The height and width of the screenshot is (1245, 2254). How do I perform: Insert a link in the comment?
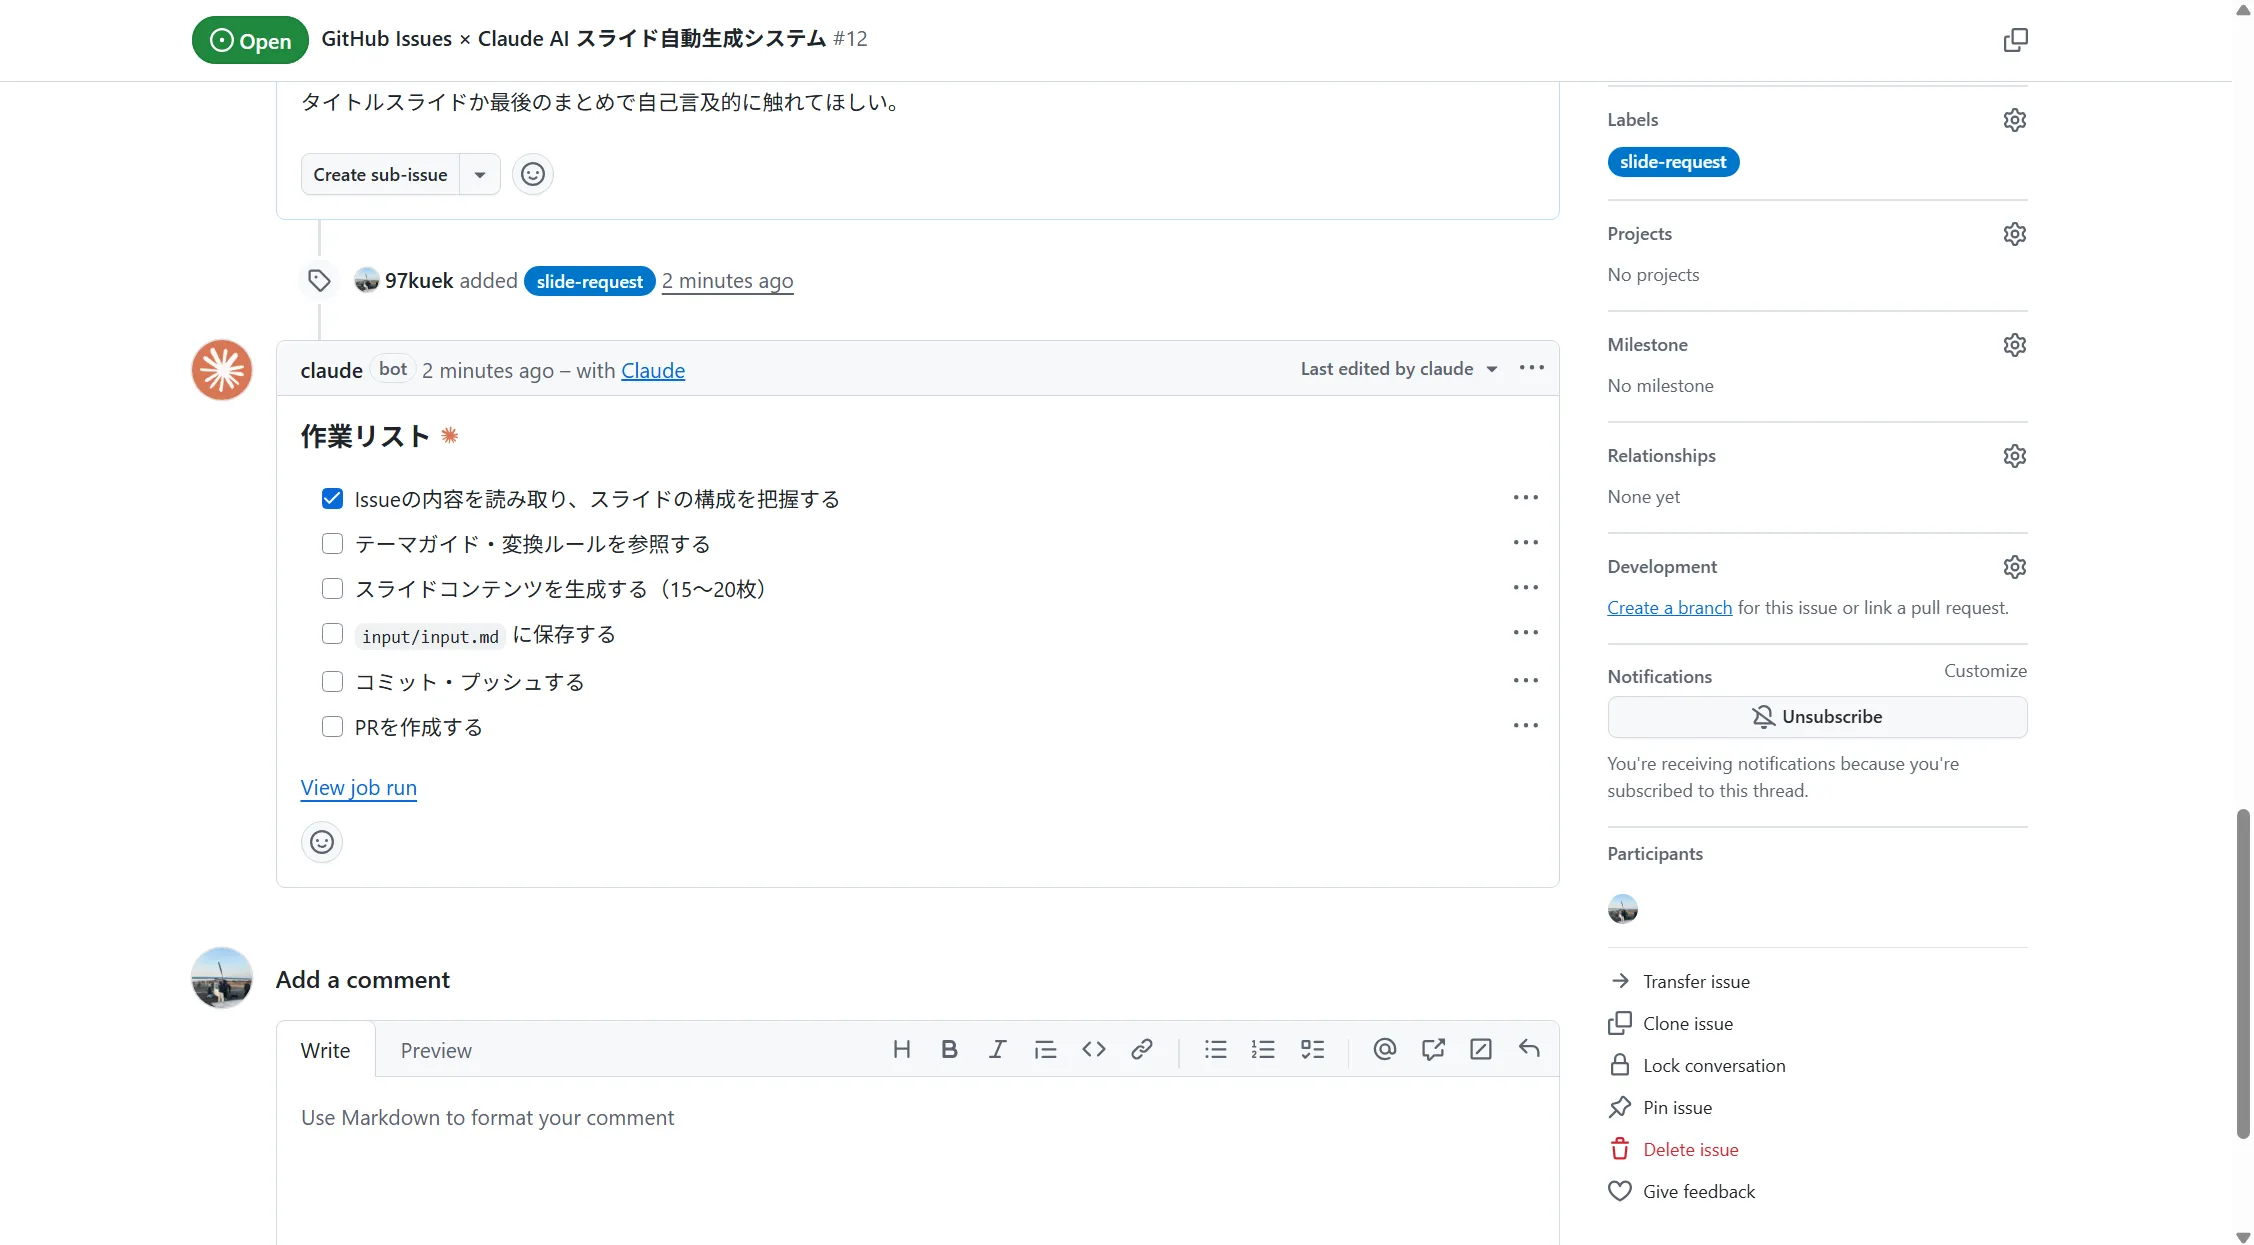pyautogui.click(x=1141, y=1049)
